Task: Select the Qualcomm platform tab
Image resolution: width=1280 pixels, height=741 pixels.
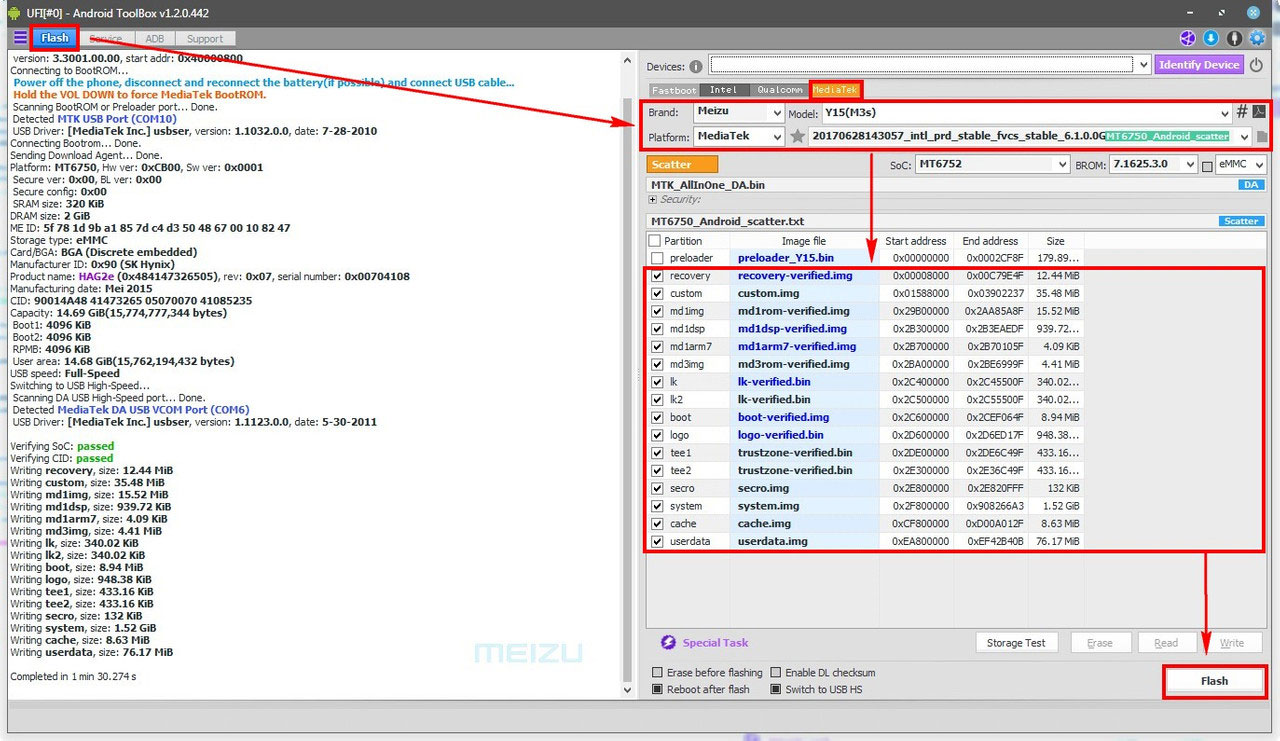Action: [x=779, y=90]
